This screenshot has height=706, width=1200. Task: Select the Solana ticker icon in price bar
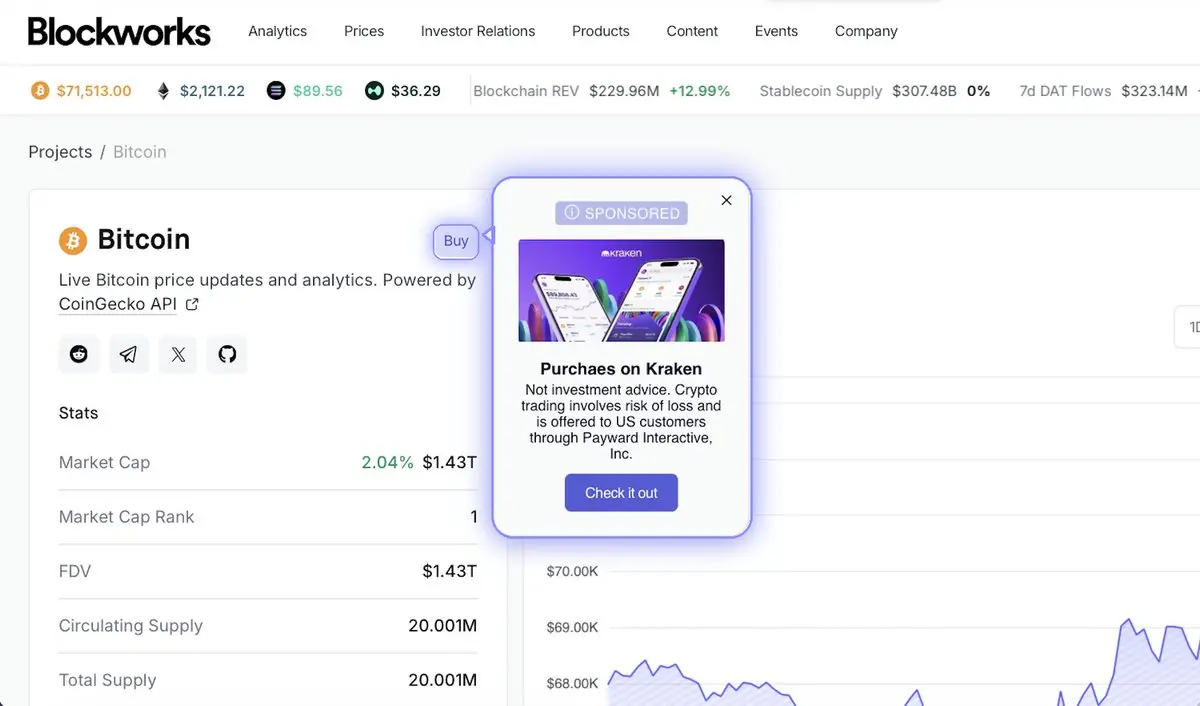coord(276,91)
